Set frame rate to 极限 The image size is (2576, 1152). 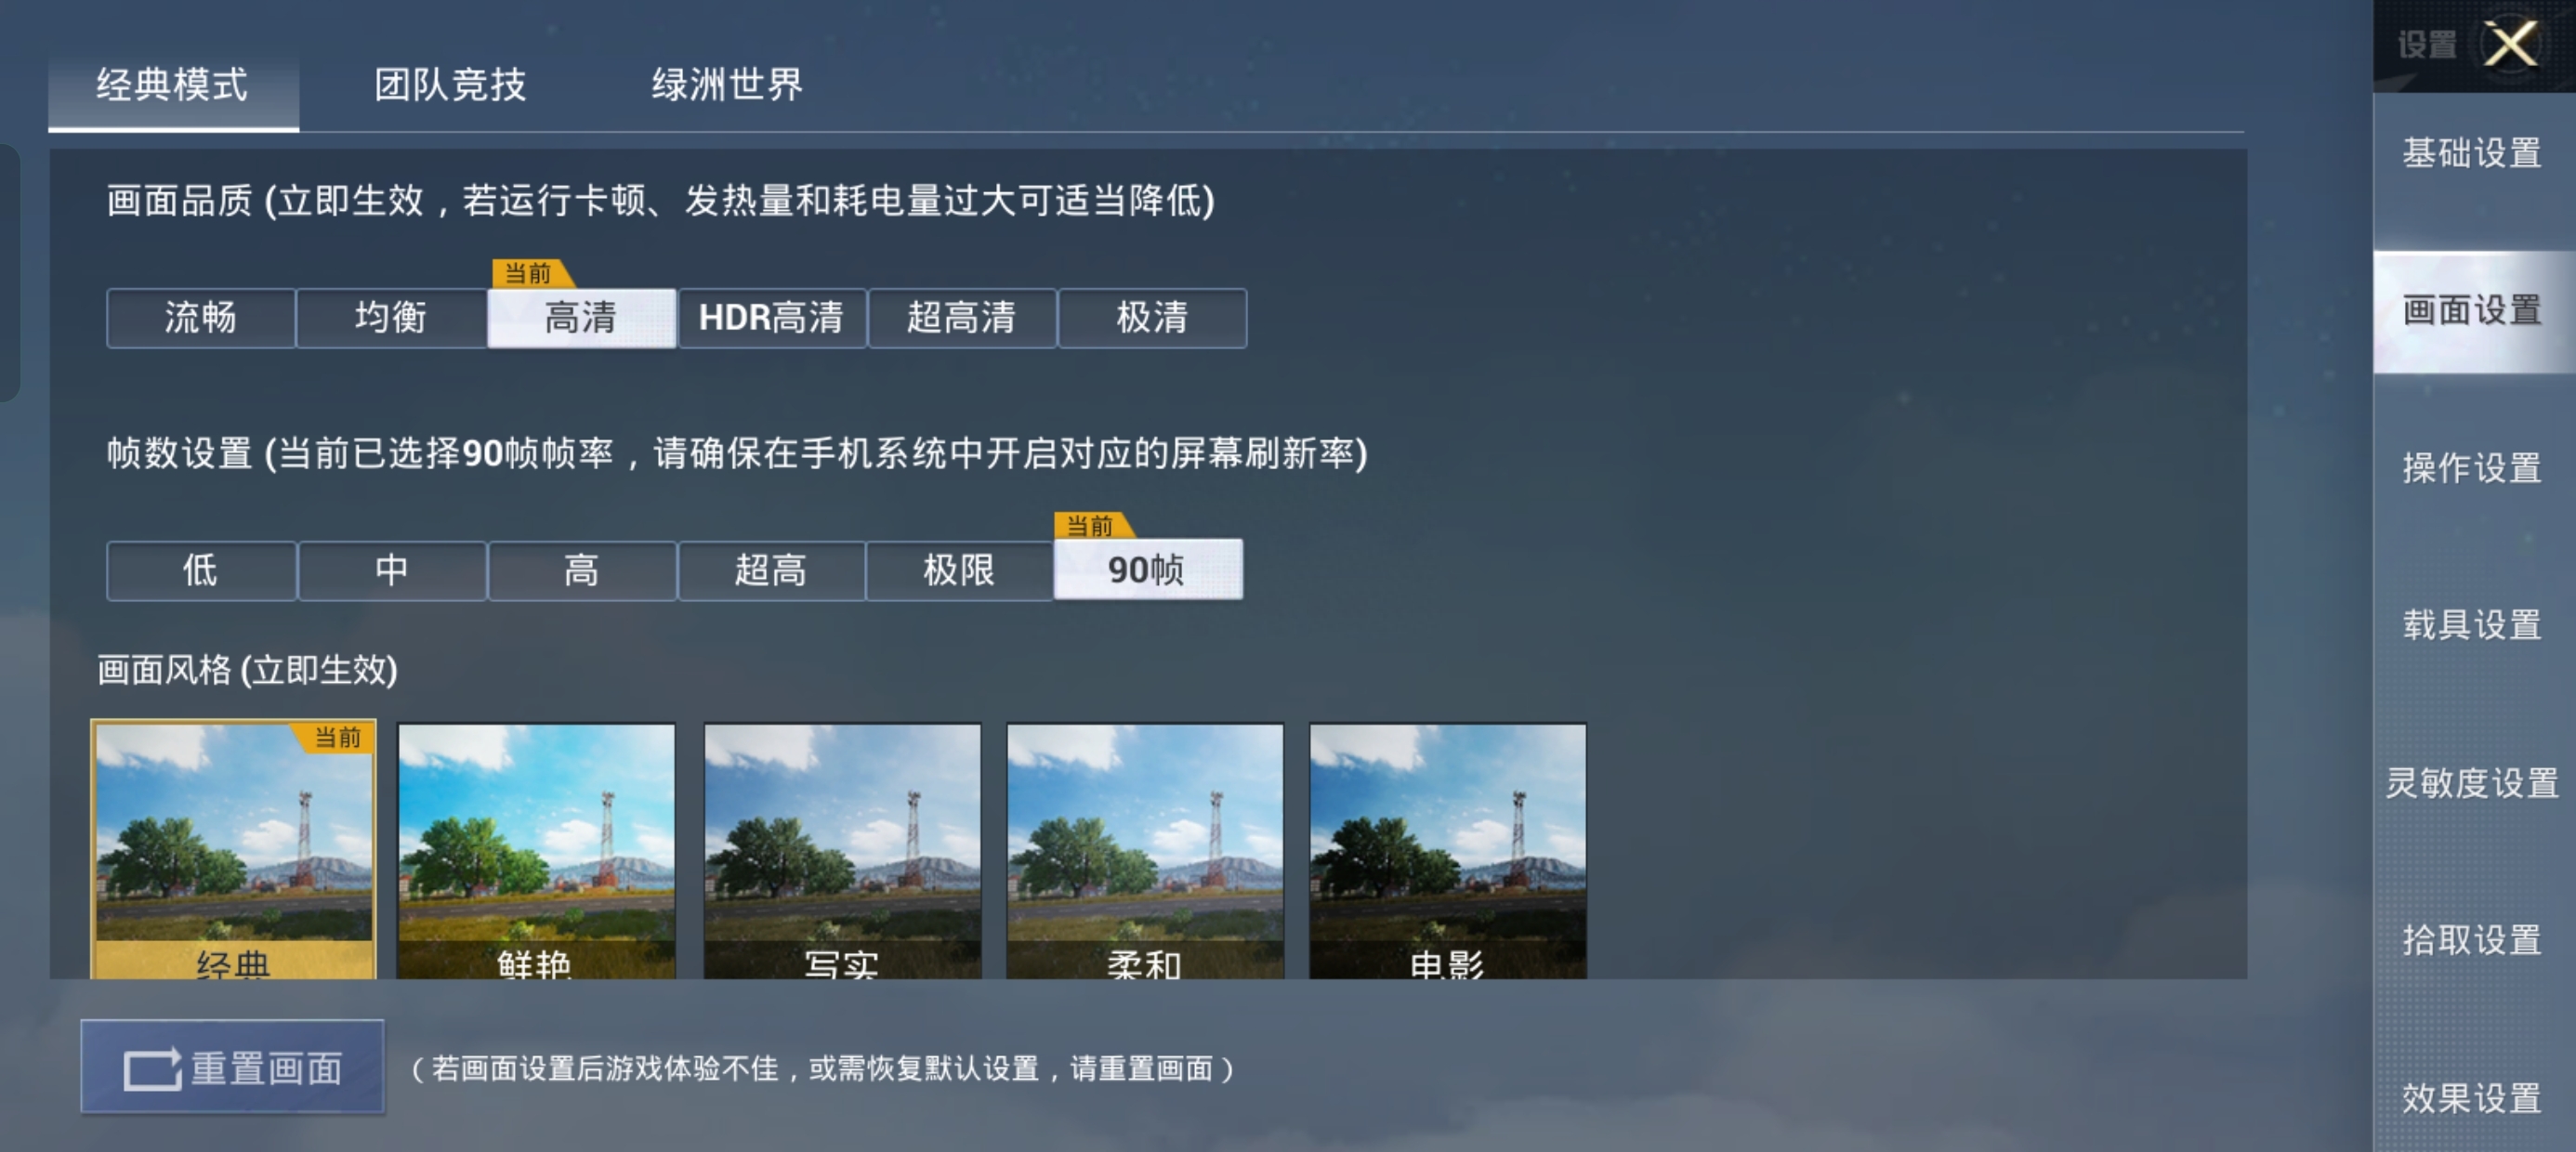click(x=959, y=570)
